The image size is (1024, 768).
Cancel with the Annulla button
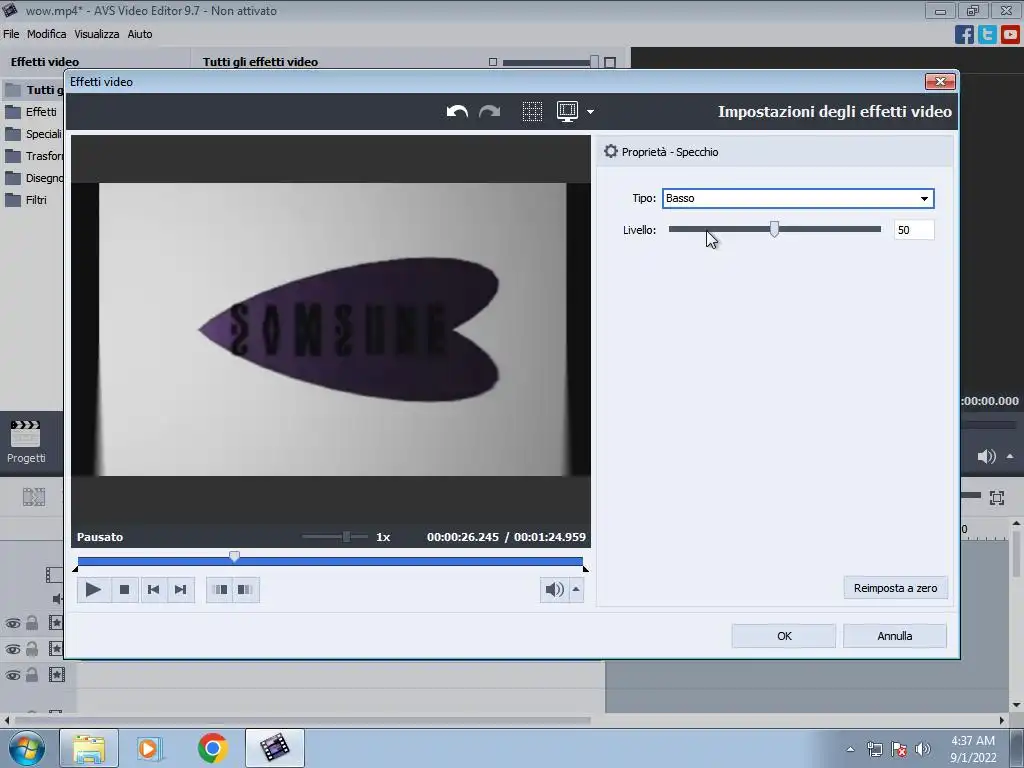(x=895, y=636)
